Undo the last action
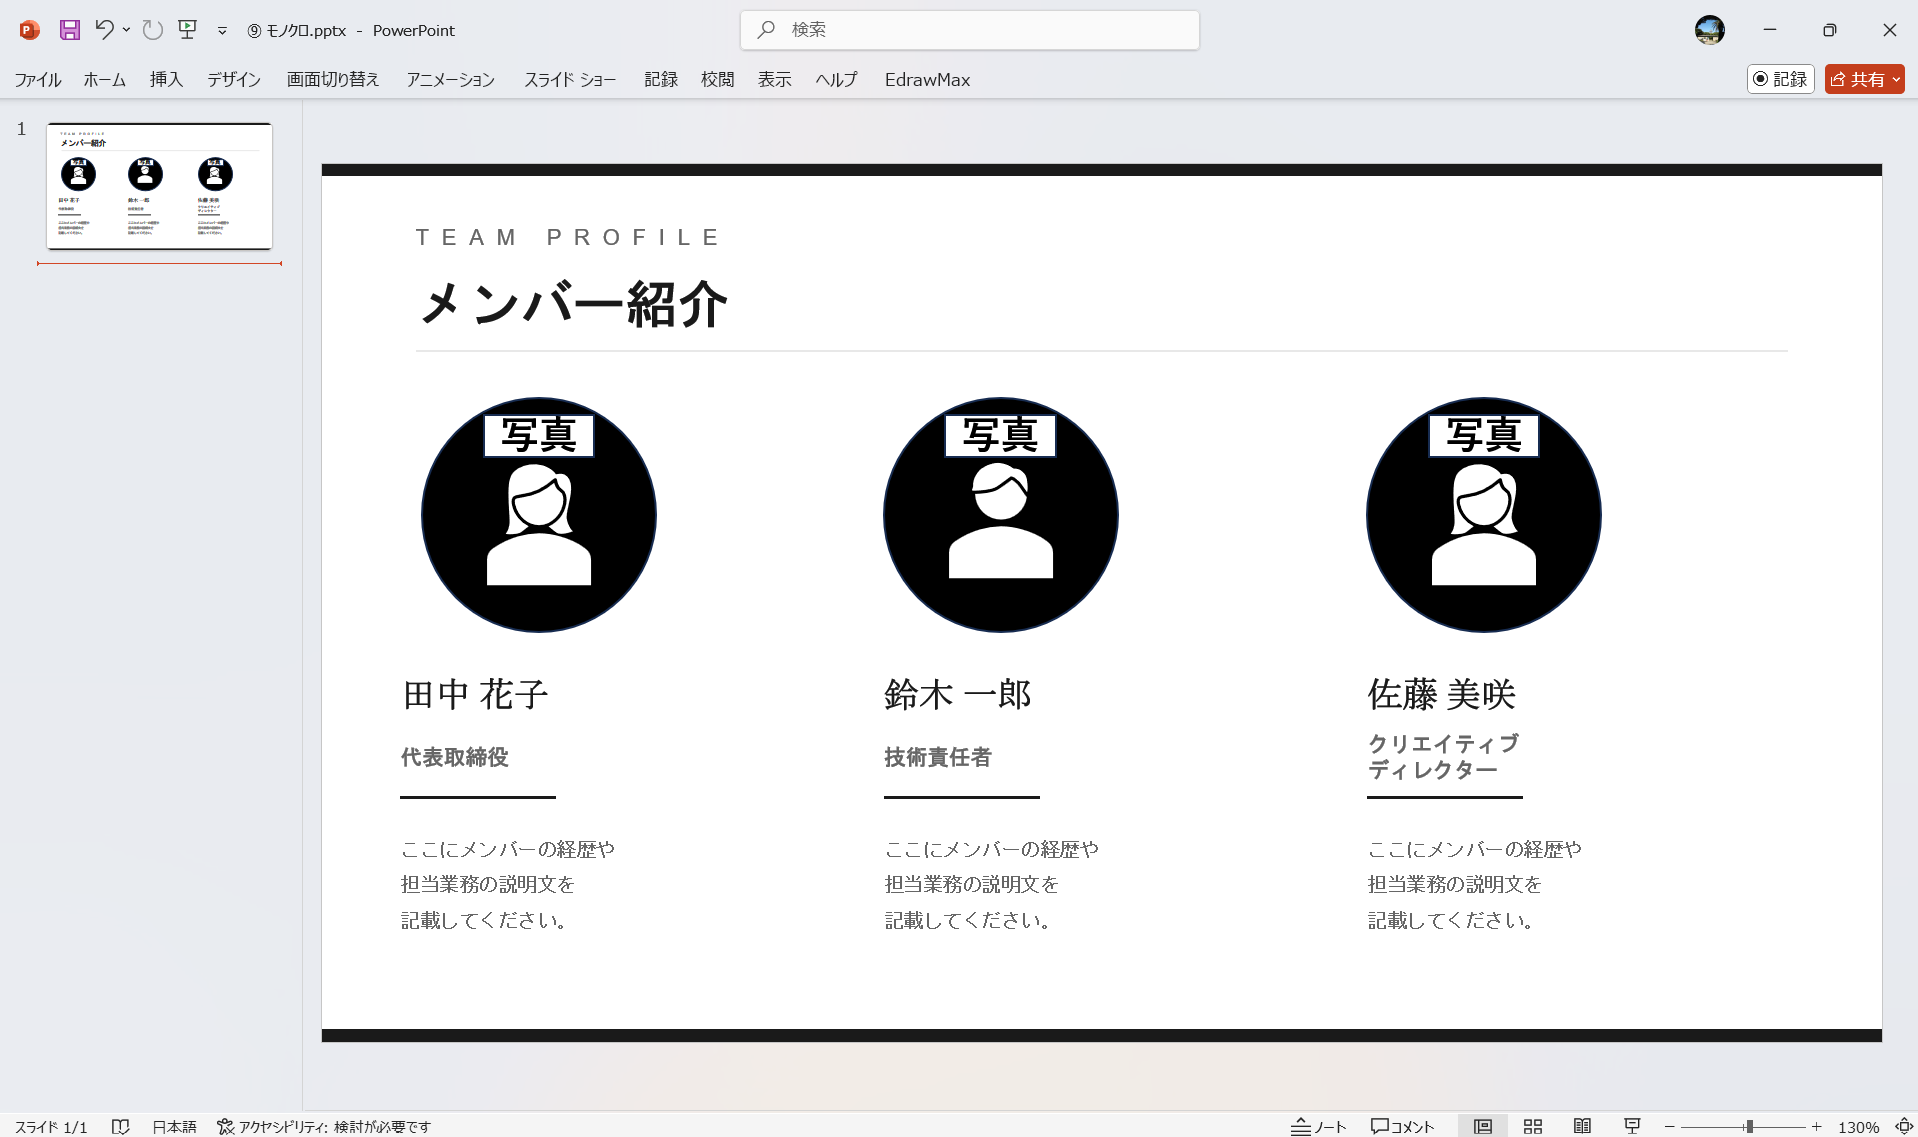The image size is (1918, 1137). click(x=104, y=30)
